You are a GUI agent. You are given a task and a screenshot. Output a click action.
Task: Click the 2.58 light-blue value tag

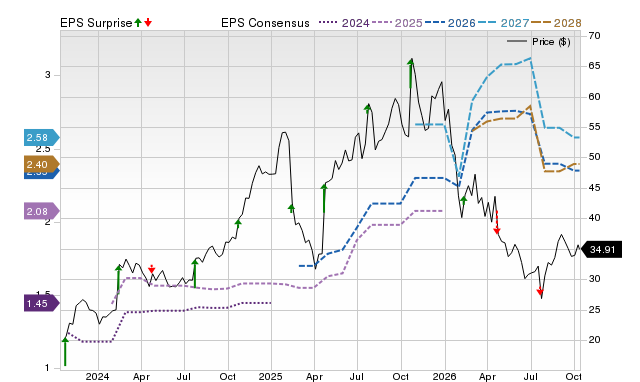tap(41, 138)
